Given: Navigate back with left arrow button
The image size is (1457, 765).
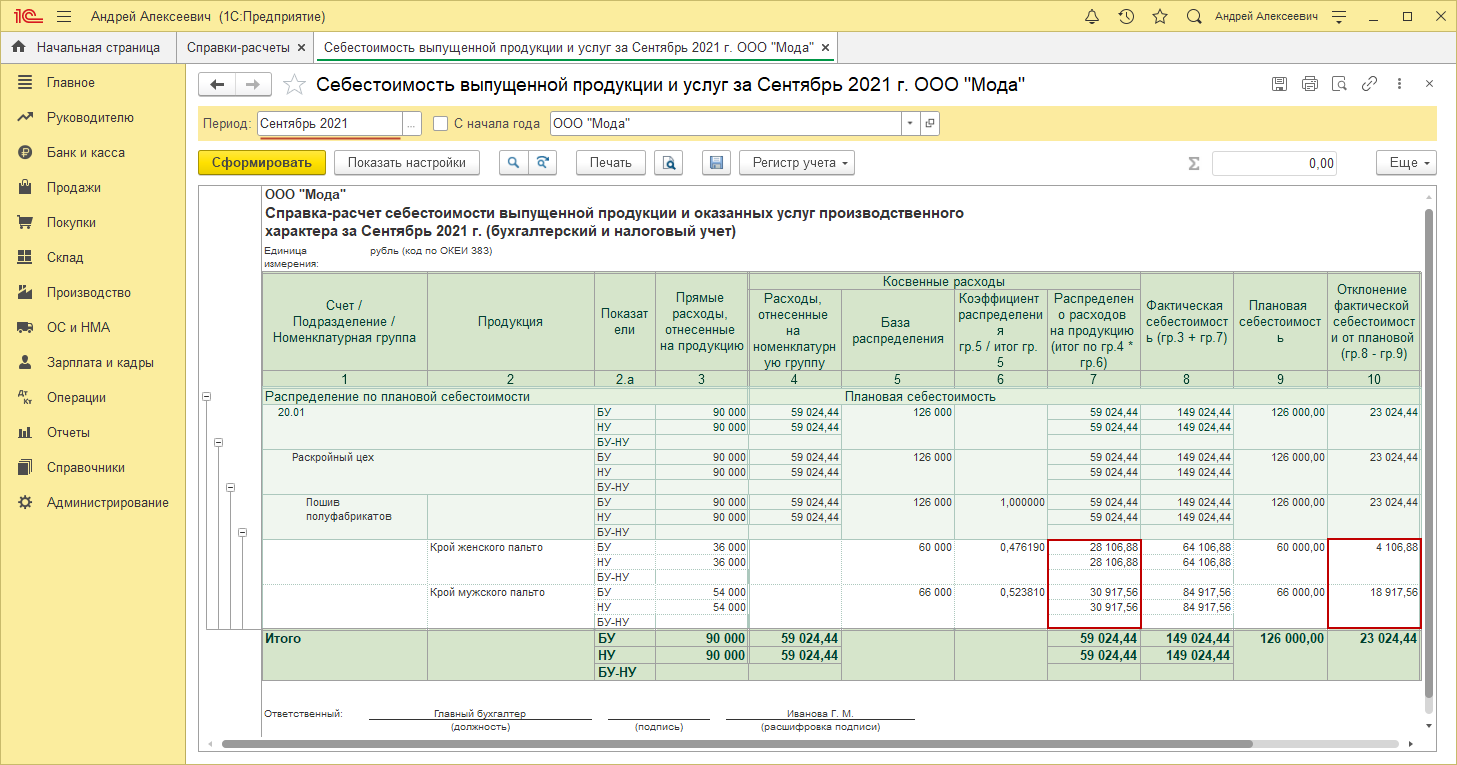Looking at the screenshot, I should point(217,85).
